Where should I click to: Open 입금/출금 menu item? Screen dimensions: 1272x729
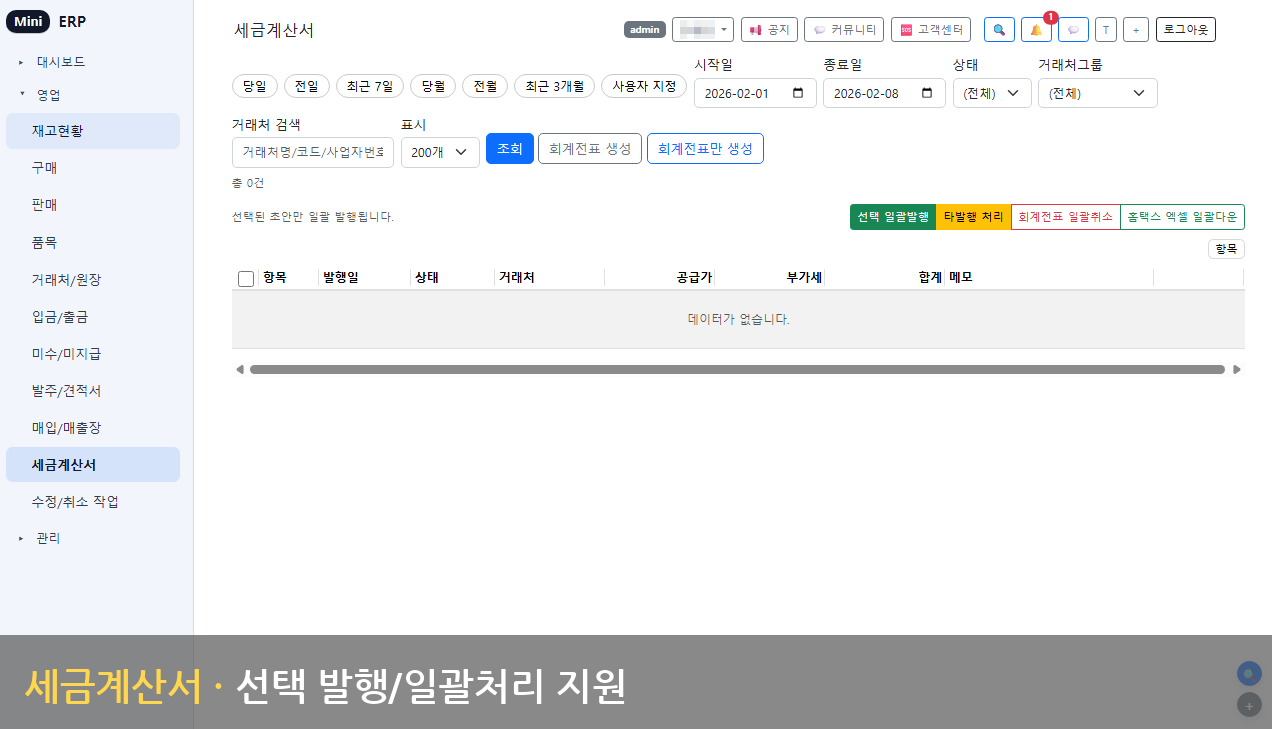(x=93, y=316)
